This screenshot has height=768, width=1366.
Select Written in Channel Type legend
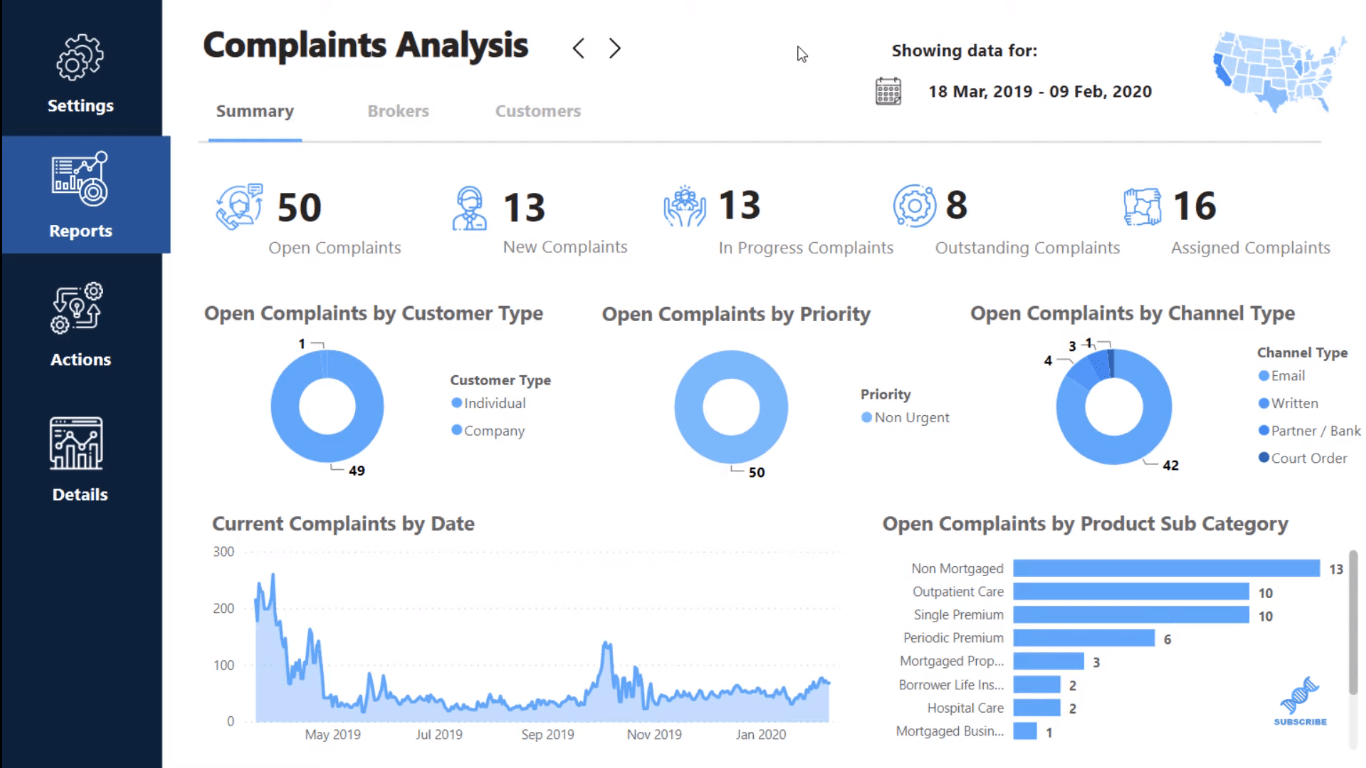1288,403
